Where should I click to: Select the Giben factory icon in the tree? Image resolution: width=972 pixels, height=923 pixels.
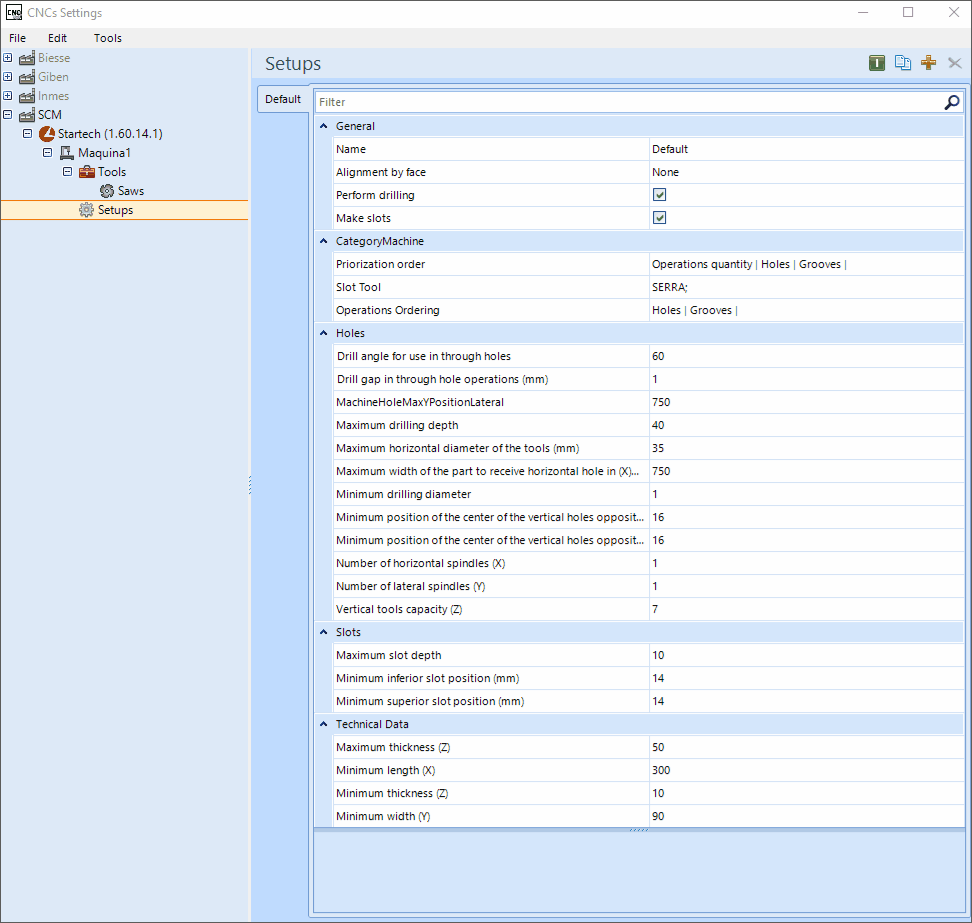pyautogui.click(x=27, y=77)
